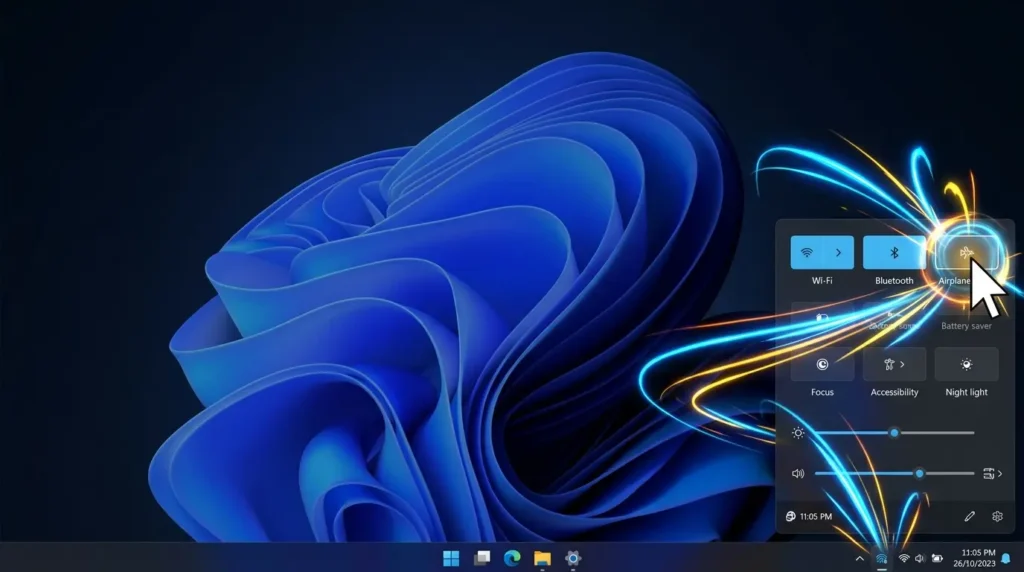1024x572 pixels.
Task: Launch Microsoft Edge from taskbar
Action: [x=513, y=558]
